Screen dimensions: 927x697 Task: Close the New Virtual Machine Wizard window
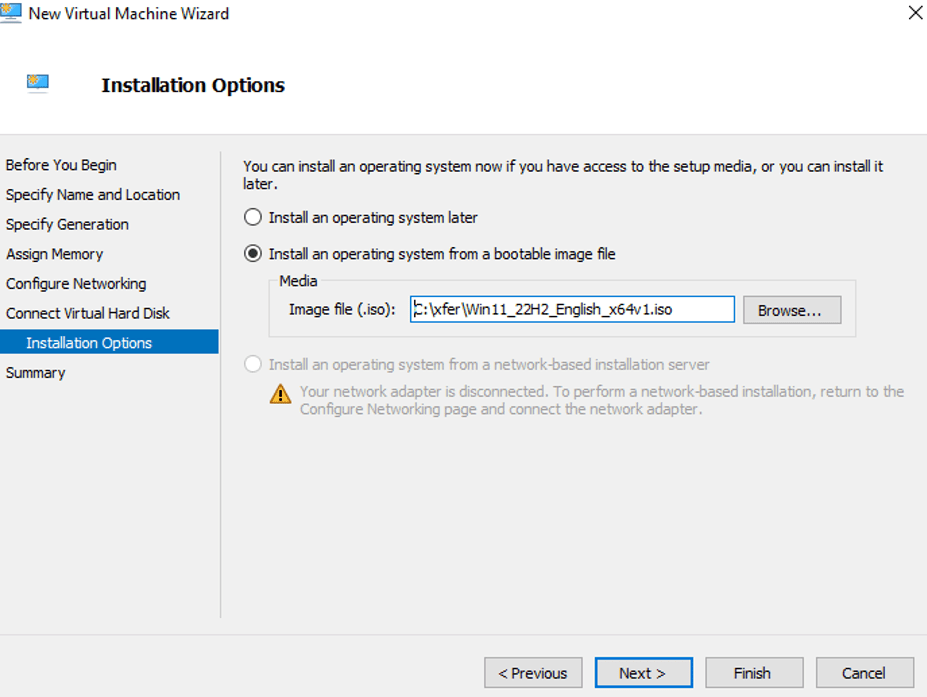(x=914, y=13)
